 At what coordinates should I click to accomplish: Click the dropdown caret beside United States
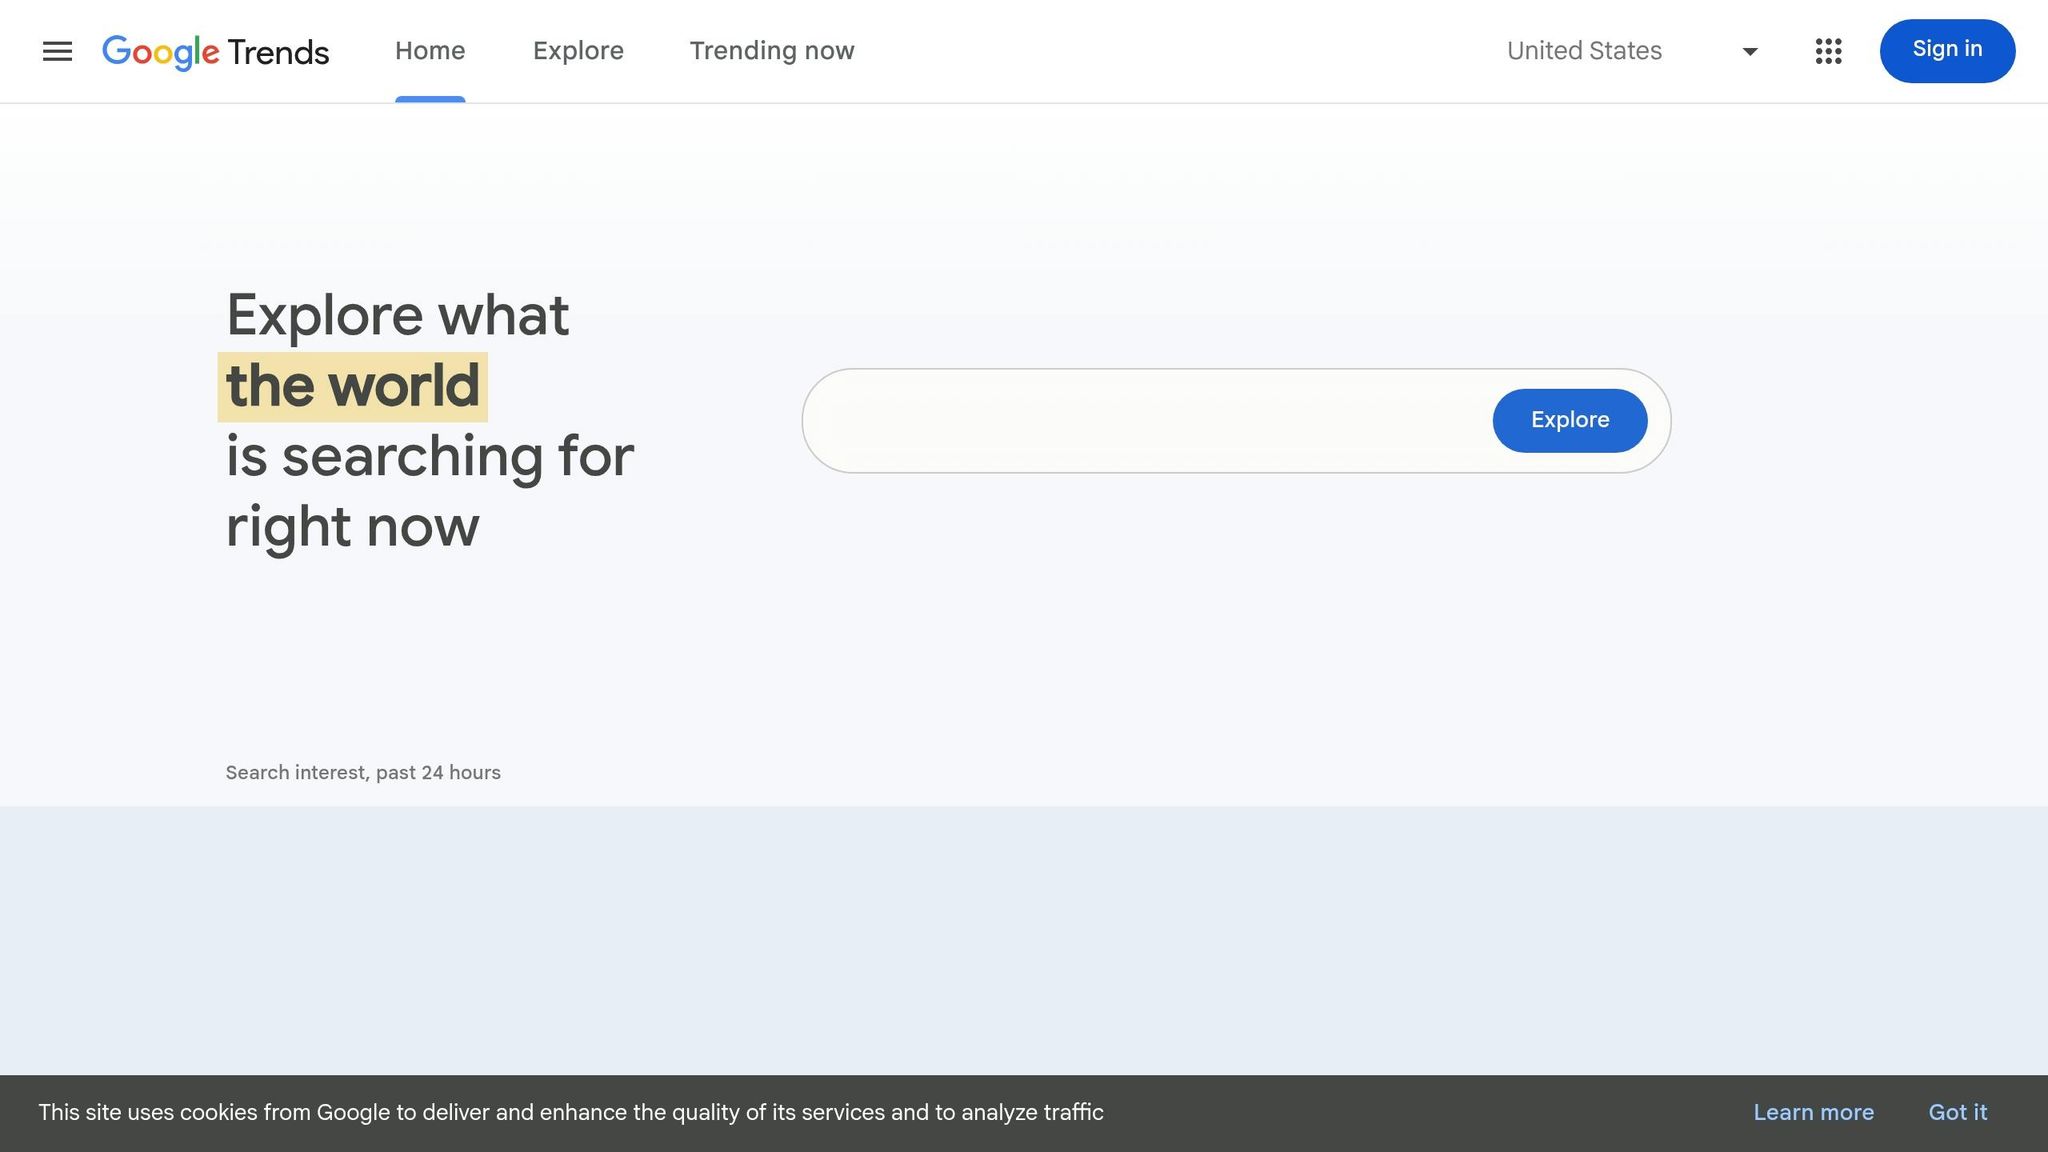point(1748,51)
